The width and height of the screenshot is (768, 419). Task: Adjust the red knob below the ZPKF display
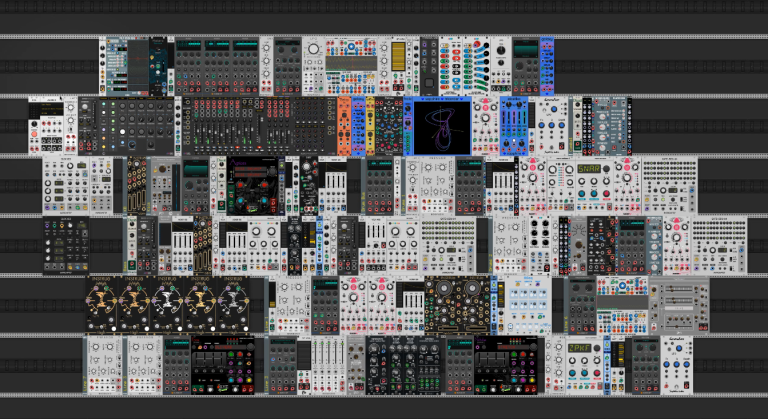597,374
